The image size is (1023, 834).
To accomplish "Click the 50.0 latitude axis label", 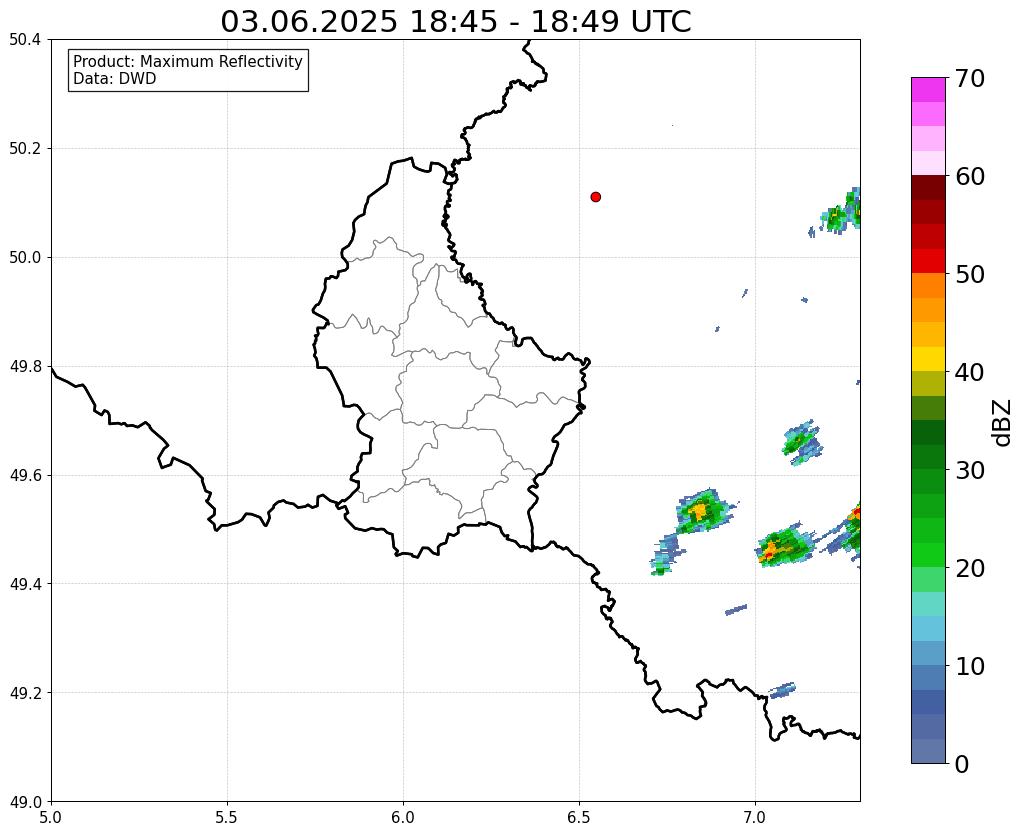I will [x=25, y=258].
